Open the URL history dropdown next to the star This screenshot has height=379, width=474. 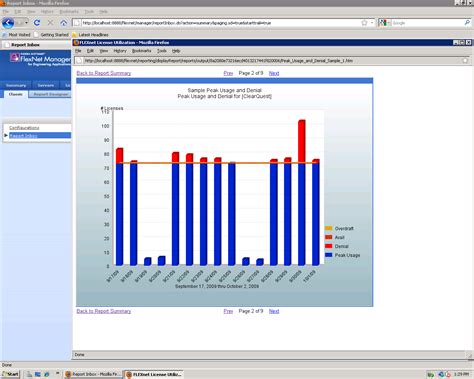click(372, 23)
